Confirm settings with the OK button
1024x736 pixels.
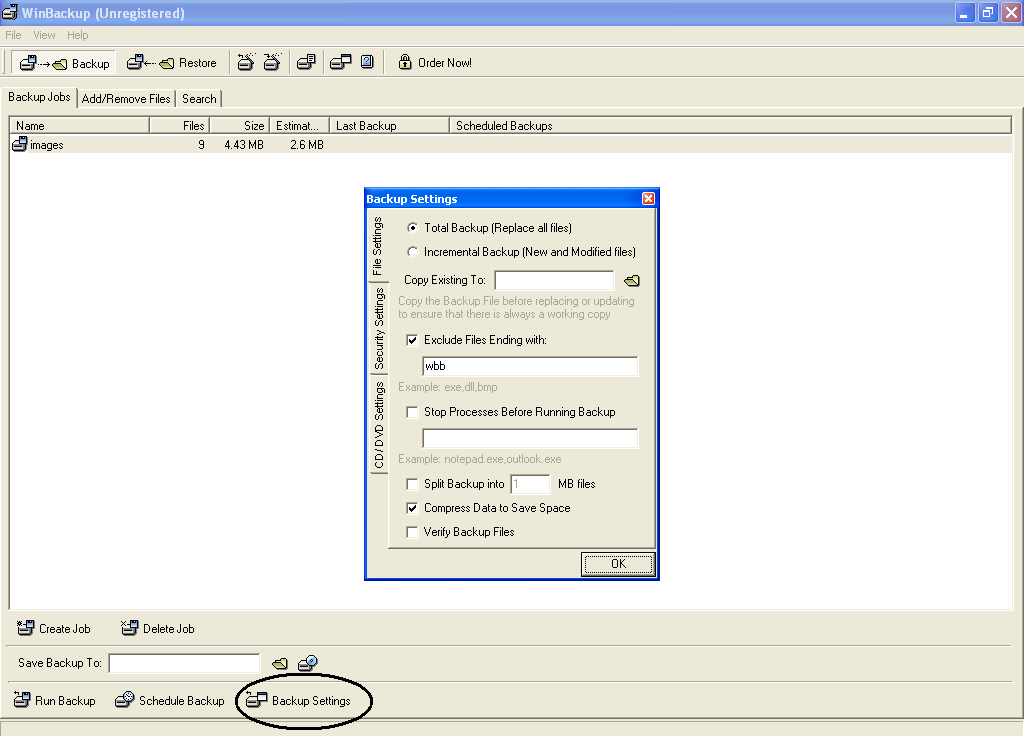pos(617,564)
